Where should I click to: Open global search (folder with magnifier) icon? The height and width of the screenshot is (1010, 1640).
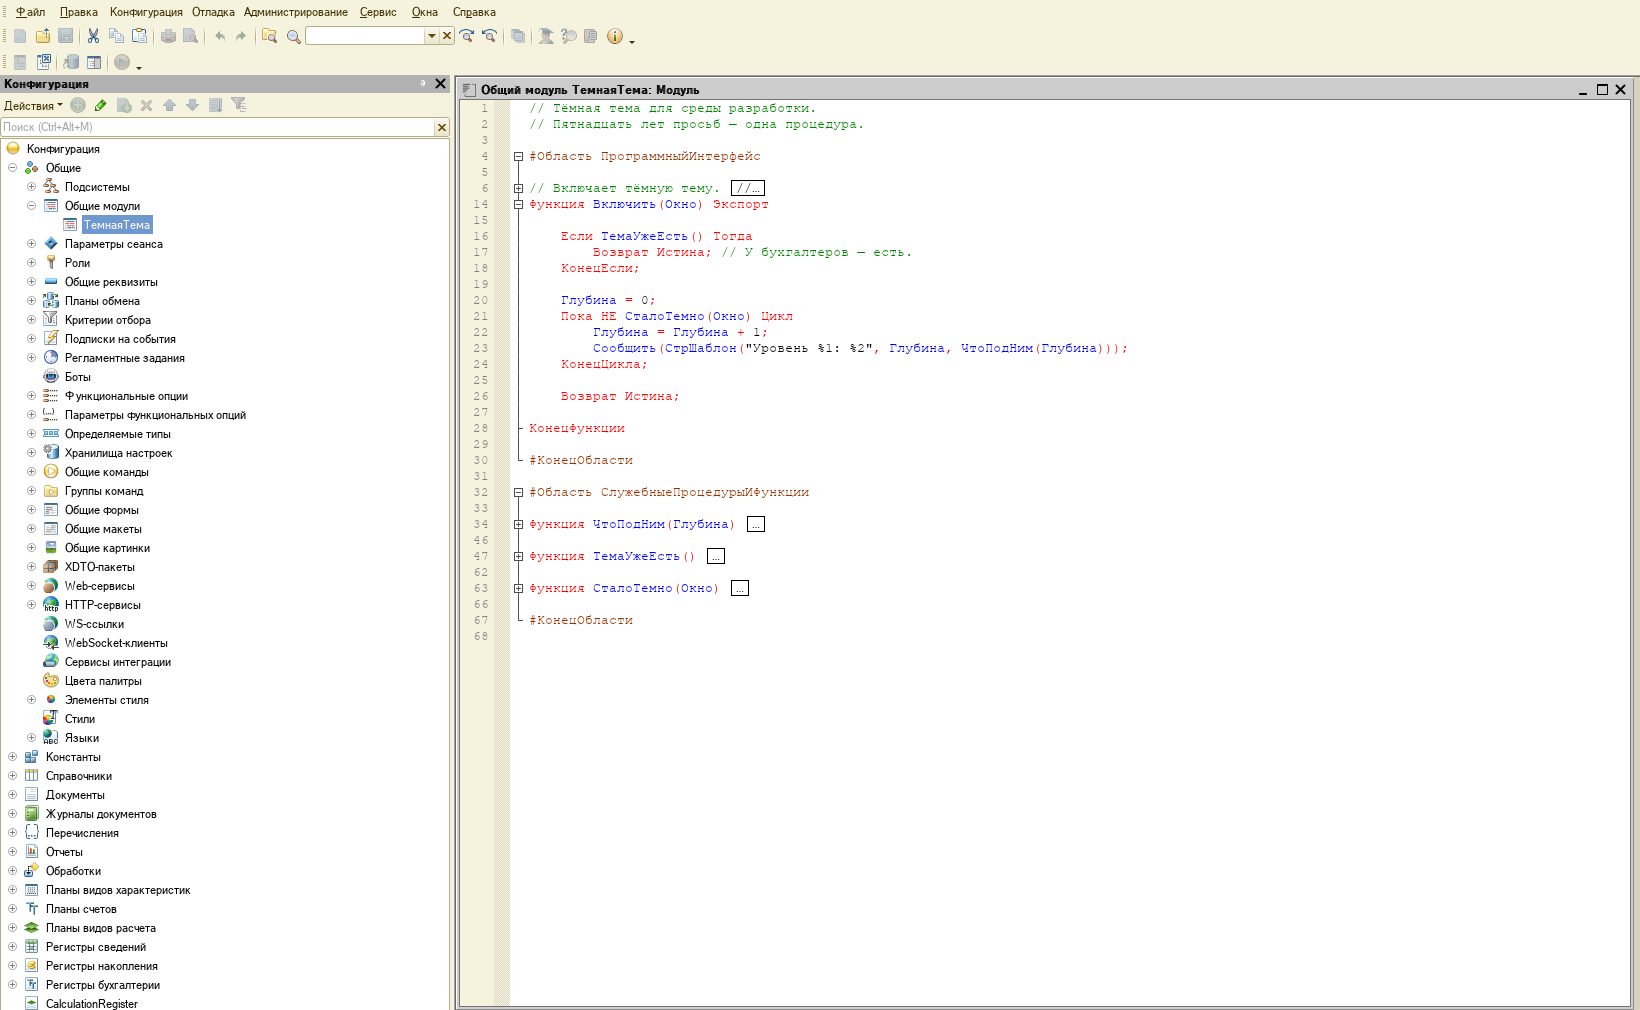click(x=269, y=36)
